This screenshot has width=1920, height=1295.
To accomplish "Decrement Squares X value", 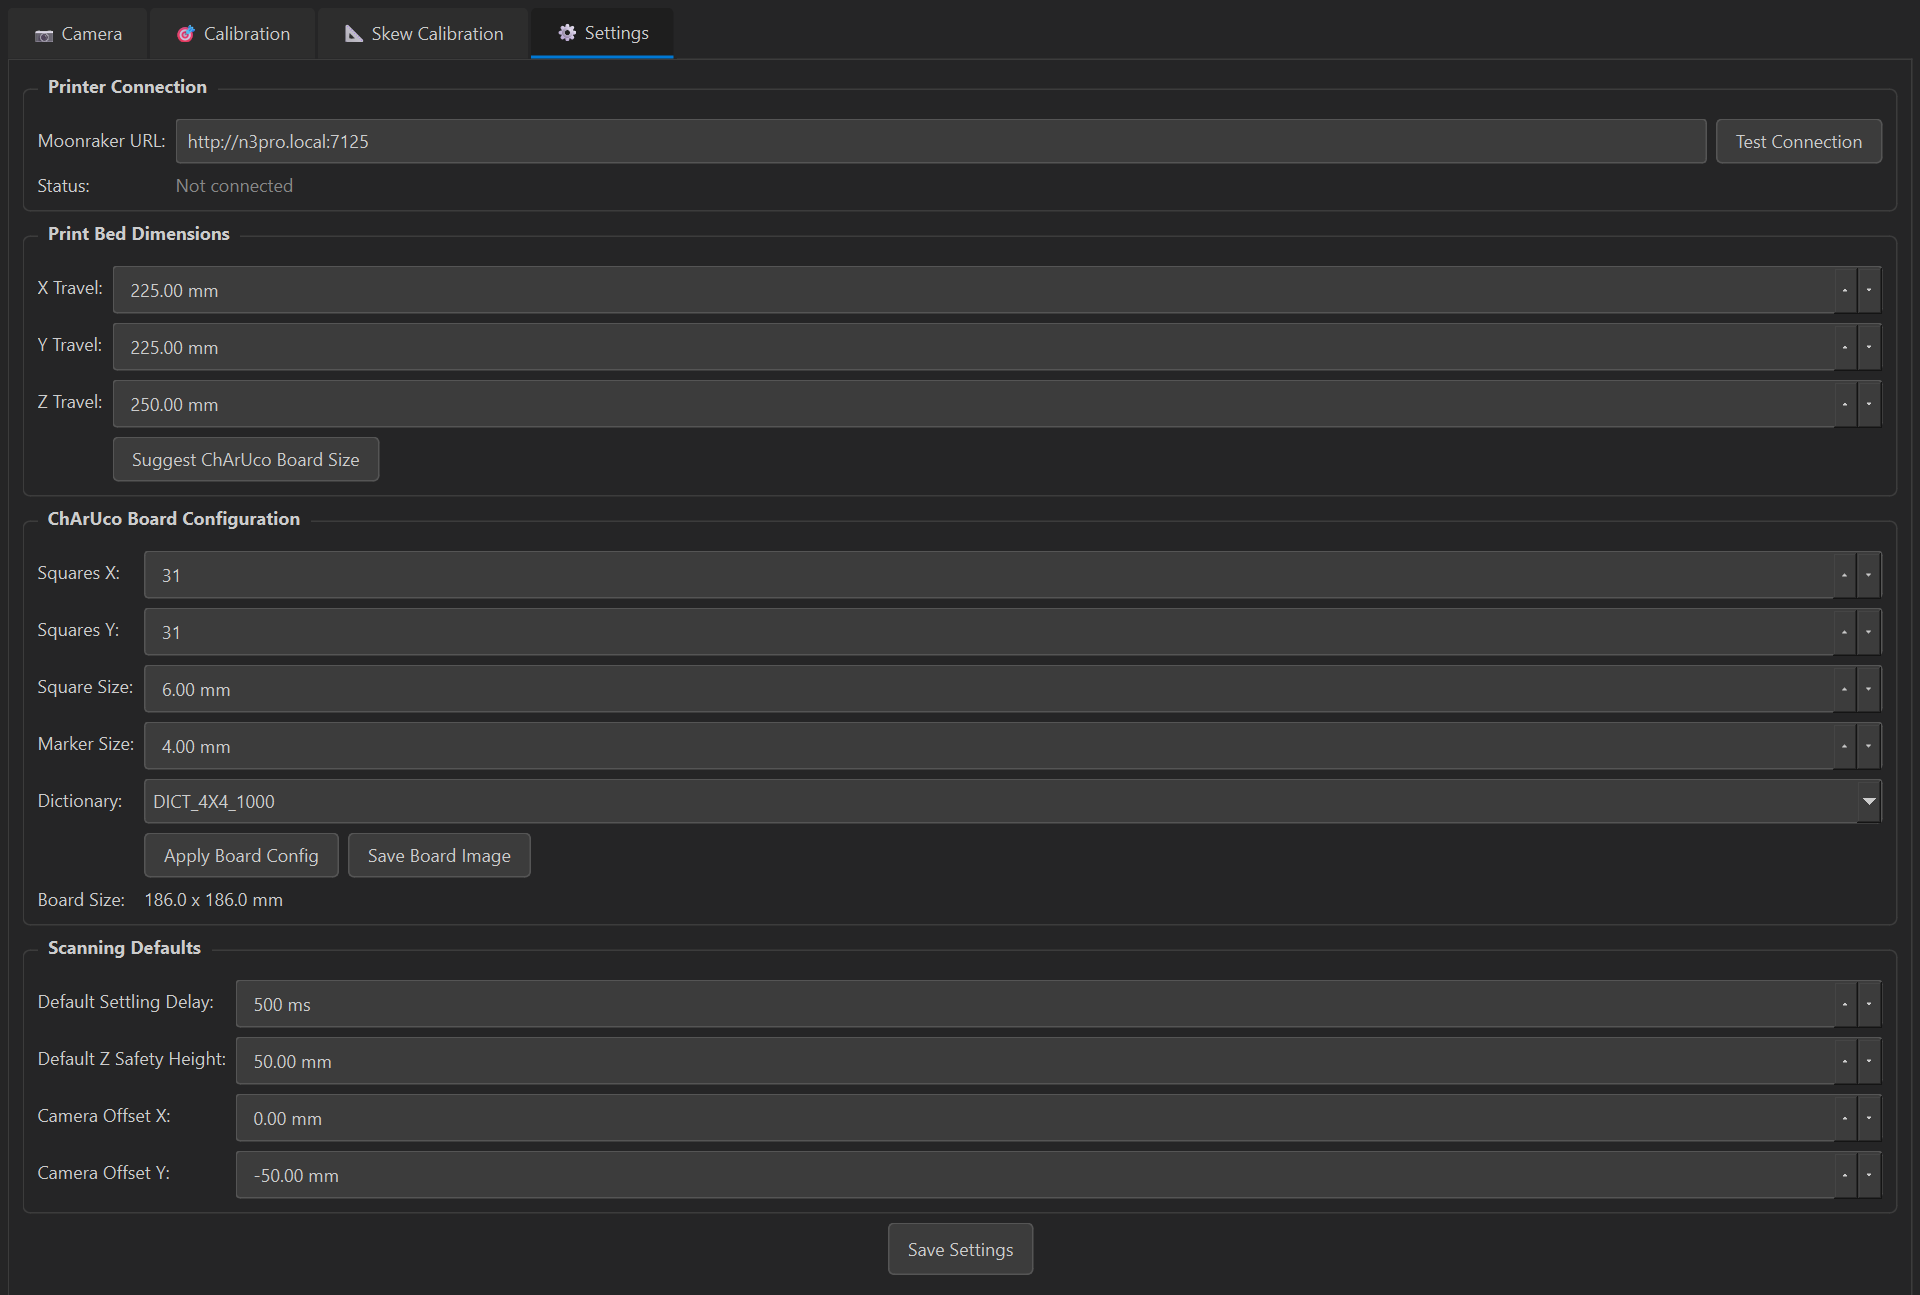I will (1869, 575).
